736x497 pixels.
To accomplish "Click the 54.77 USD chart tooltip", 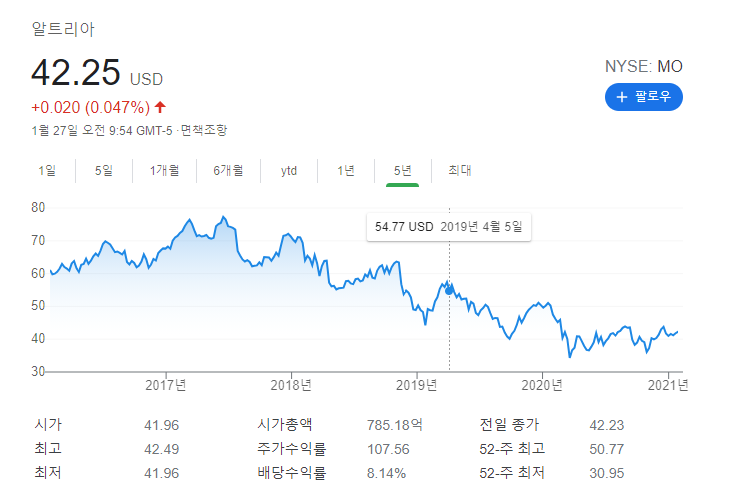I will [x=449, y=227].
